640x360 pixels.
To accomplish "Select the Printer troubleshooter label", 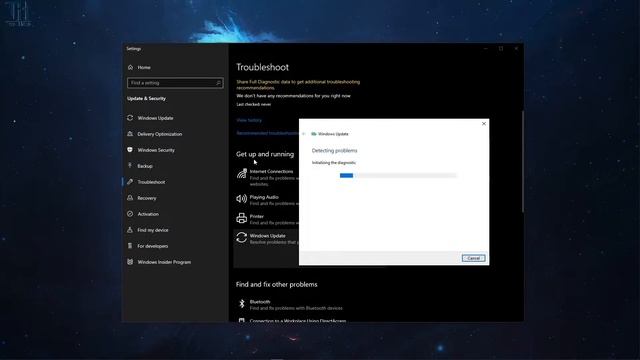I will pyautogui.click(x=257, y=216).
